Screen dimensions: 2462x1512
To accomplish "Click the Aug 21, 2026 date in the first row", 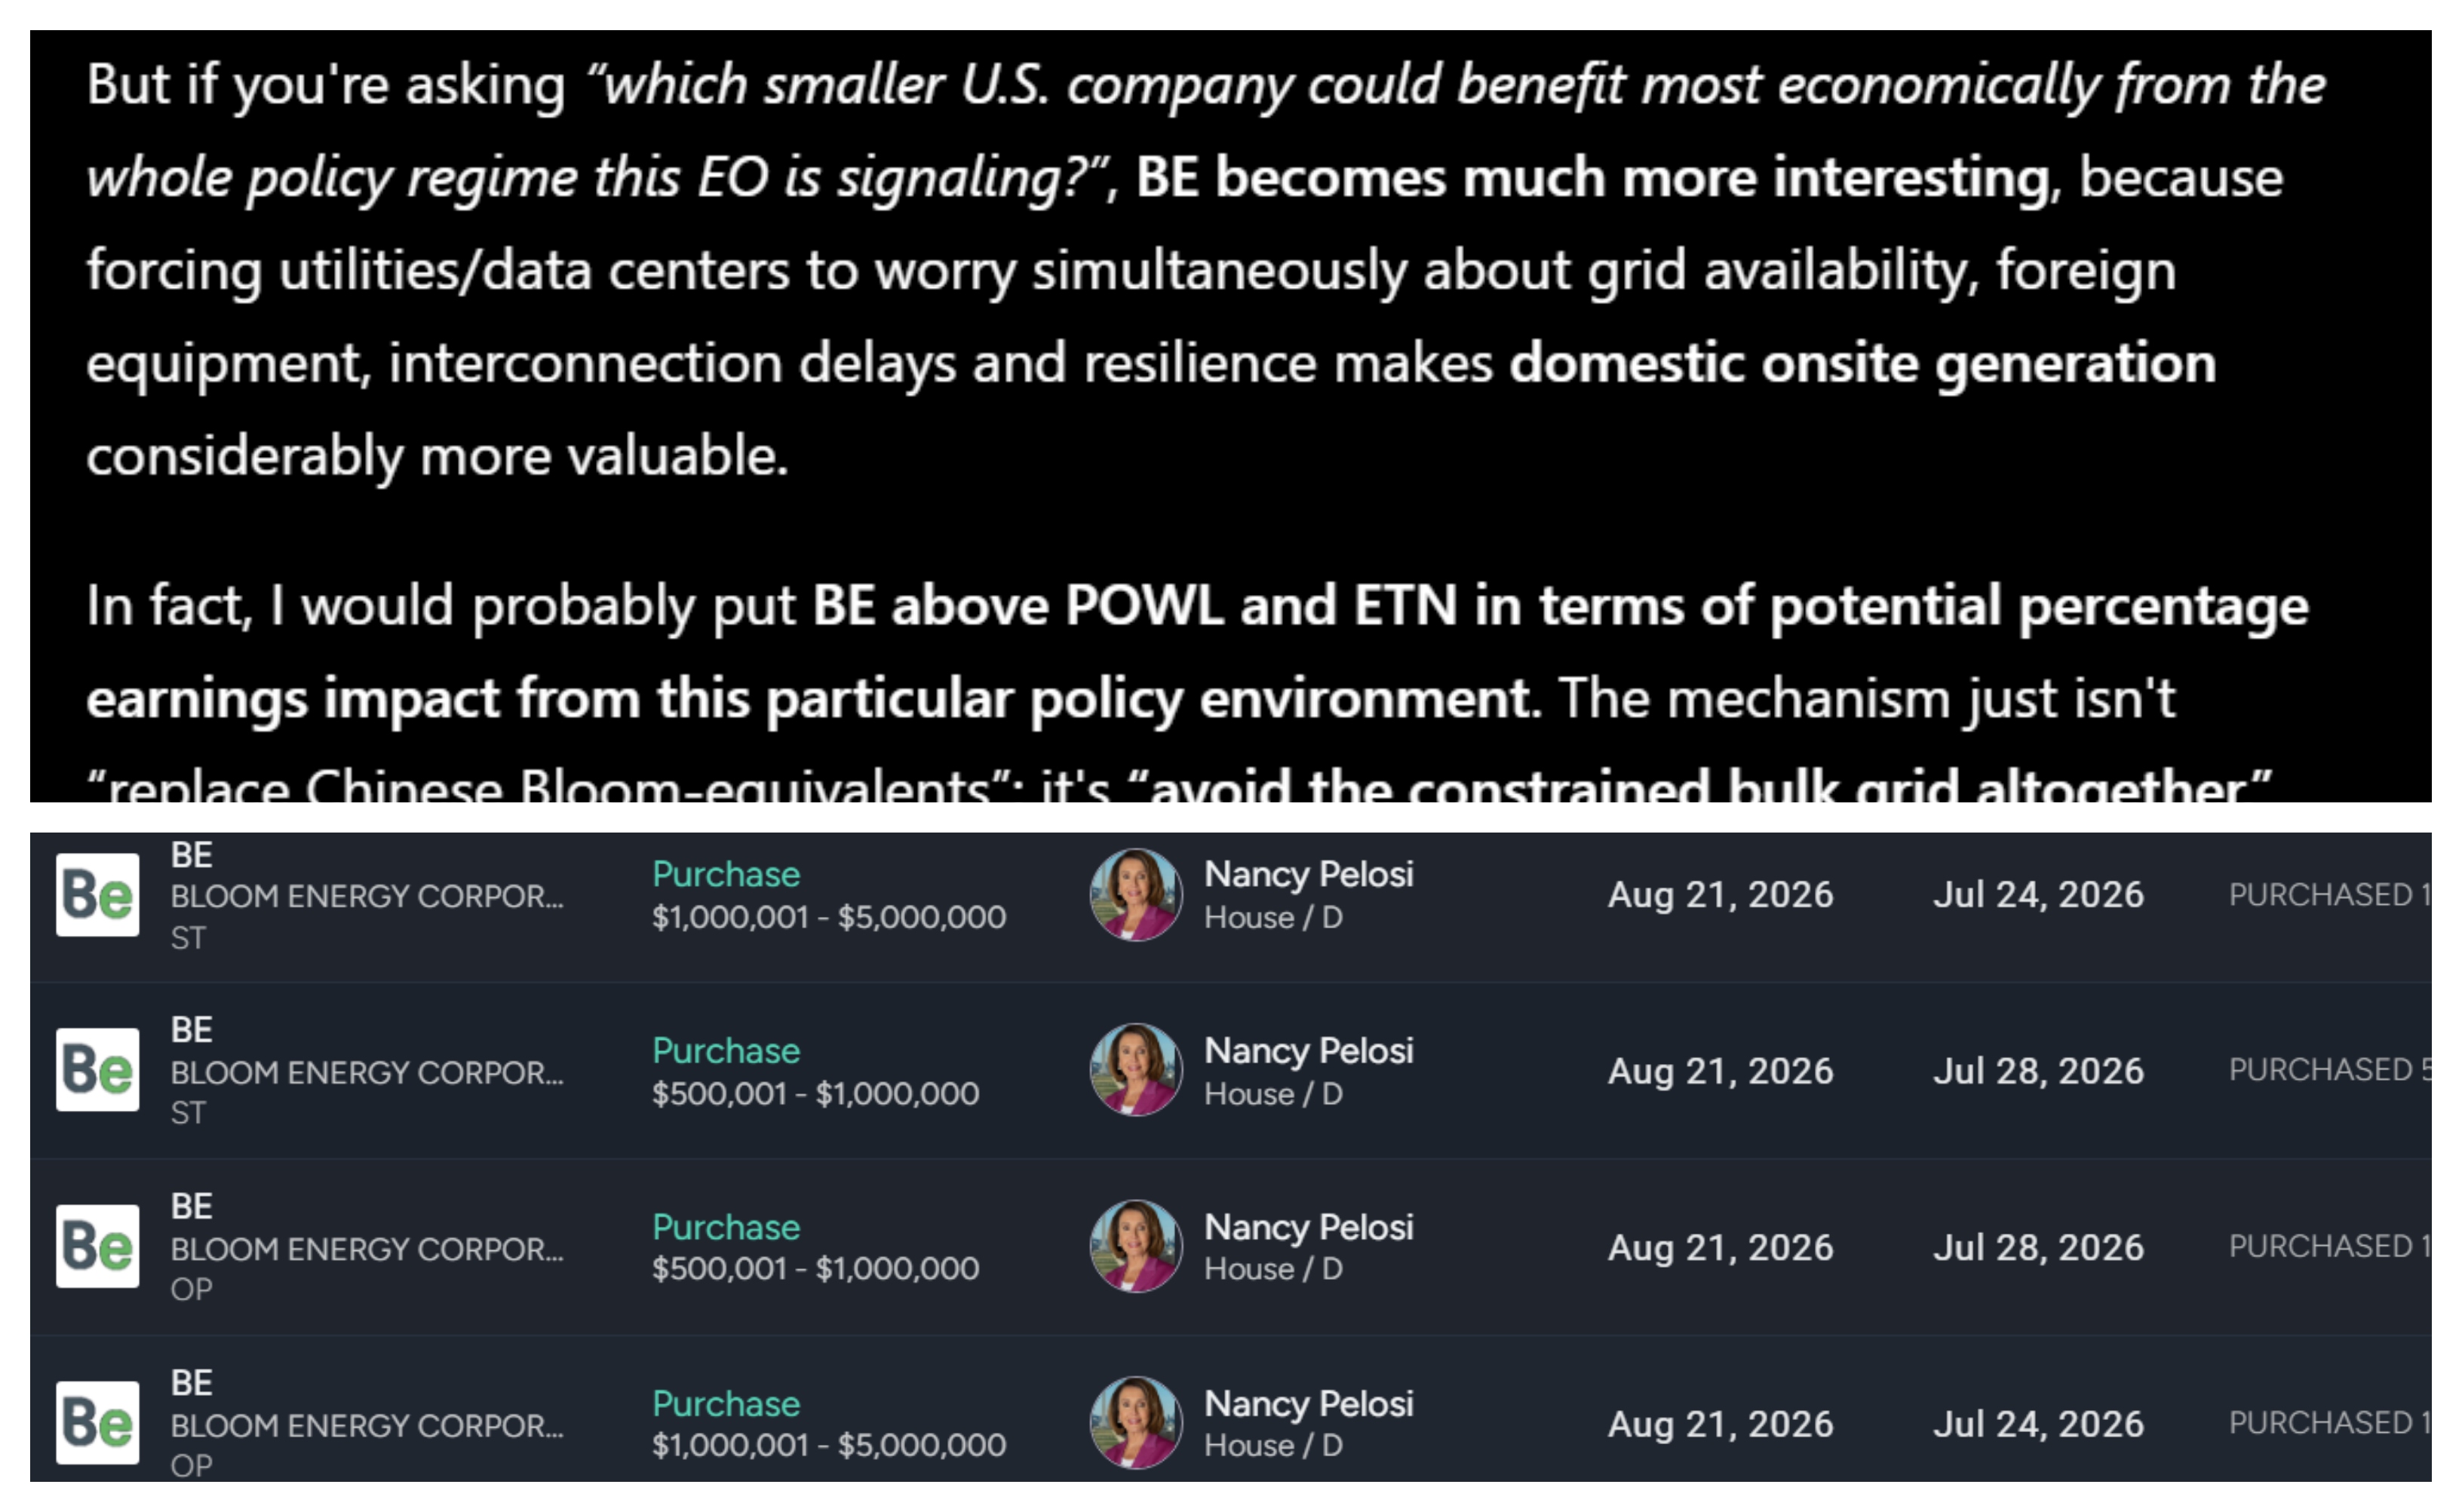I will tap(1720, 894).
